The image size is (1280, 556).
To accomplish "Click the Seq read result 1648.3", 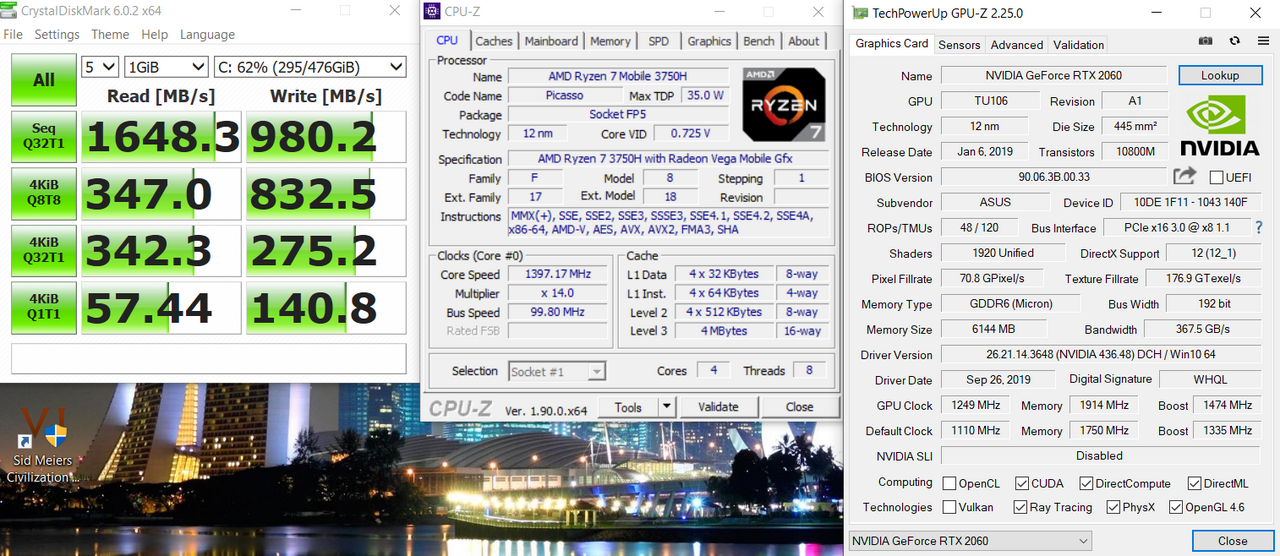I will [162, 137].
